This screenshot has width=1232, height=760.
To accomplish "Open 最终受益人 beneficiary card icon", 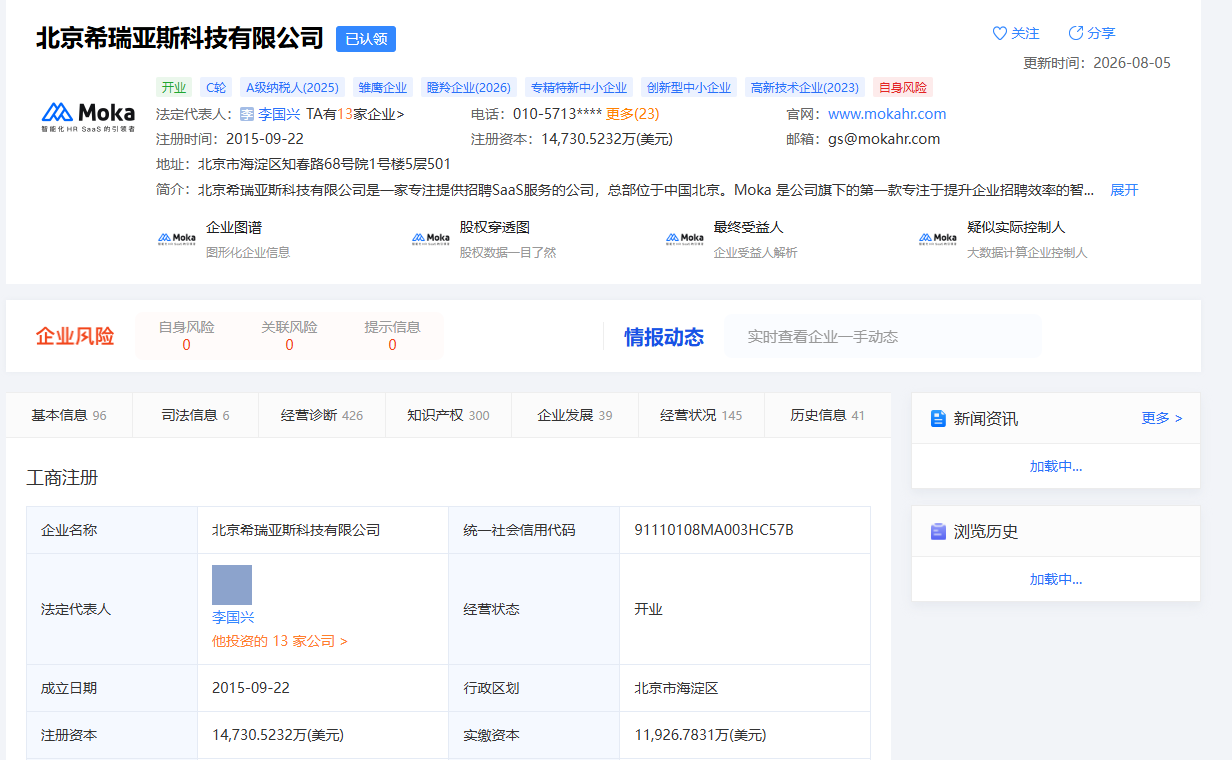I will tap(685, 238).
